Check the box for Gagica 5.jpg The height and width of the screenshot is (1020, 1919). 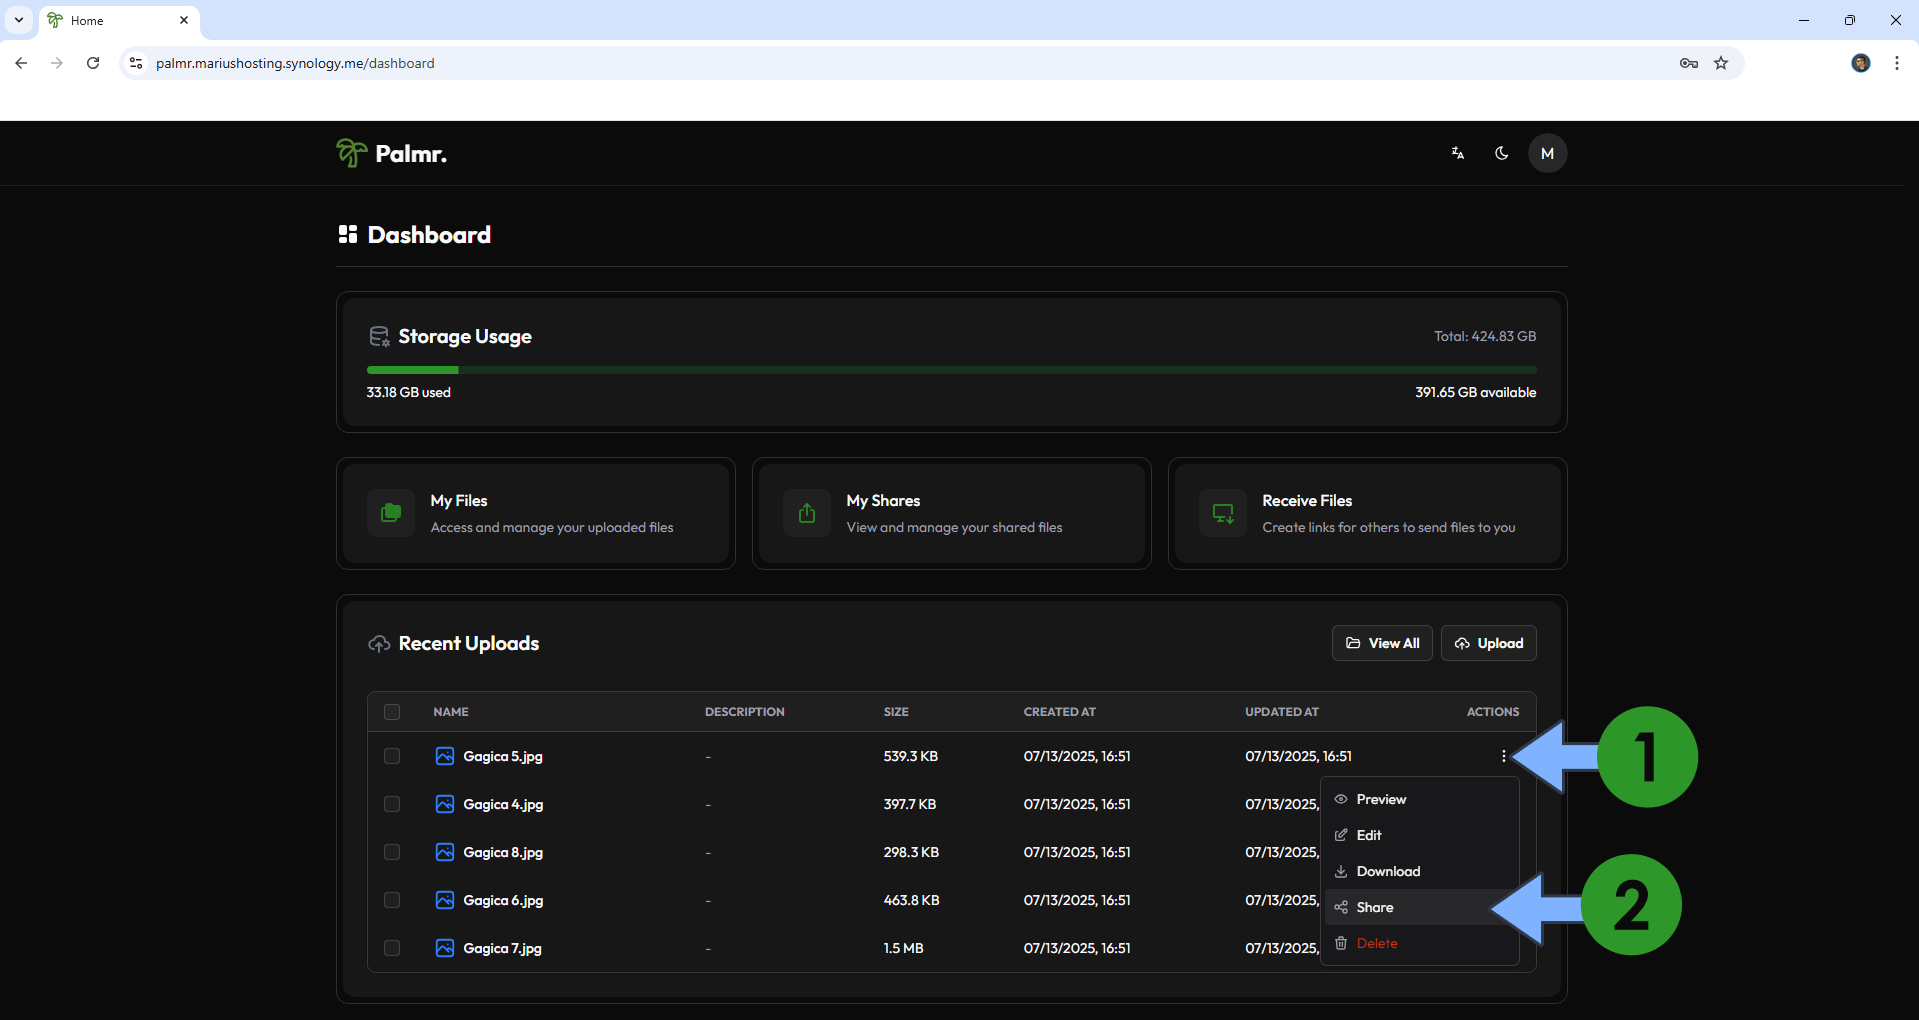392,756
